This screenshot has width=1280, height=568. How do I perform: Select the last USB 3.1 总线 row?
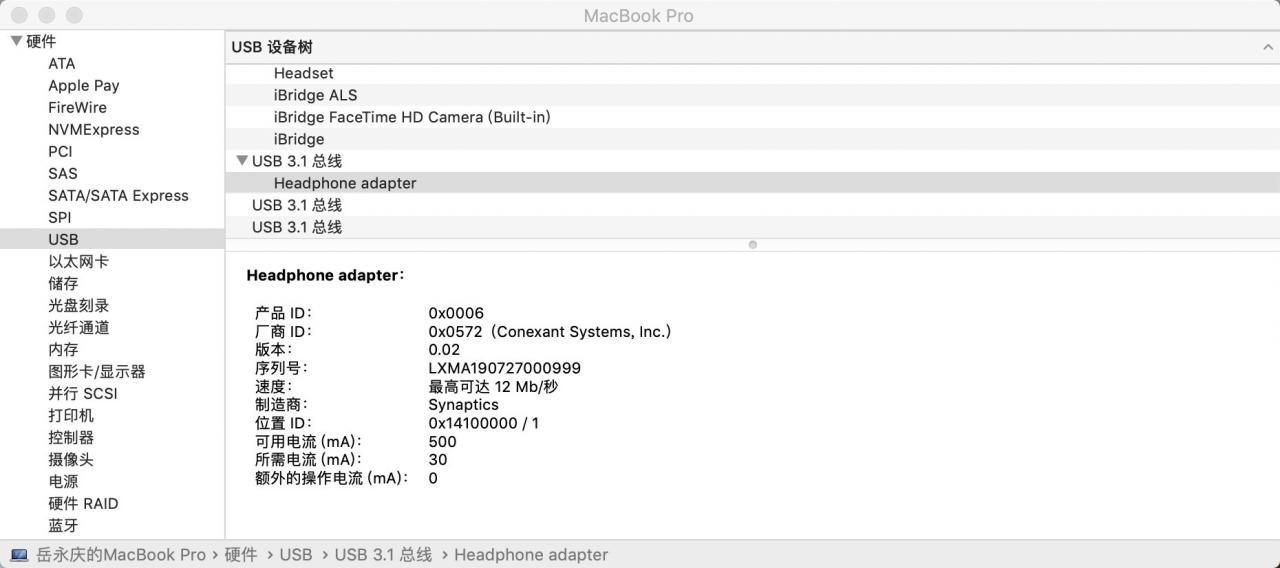[752, 227]
